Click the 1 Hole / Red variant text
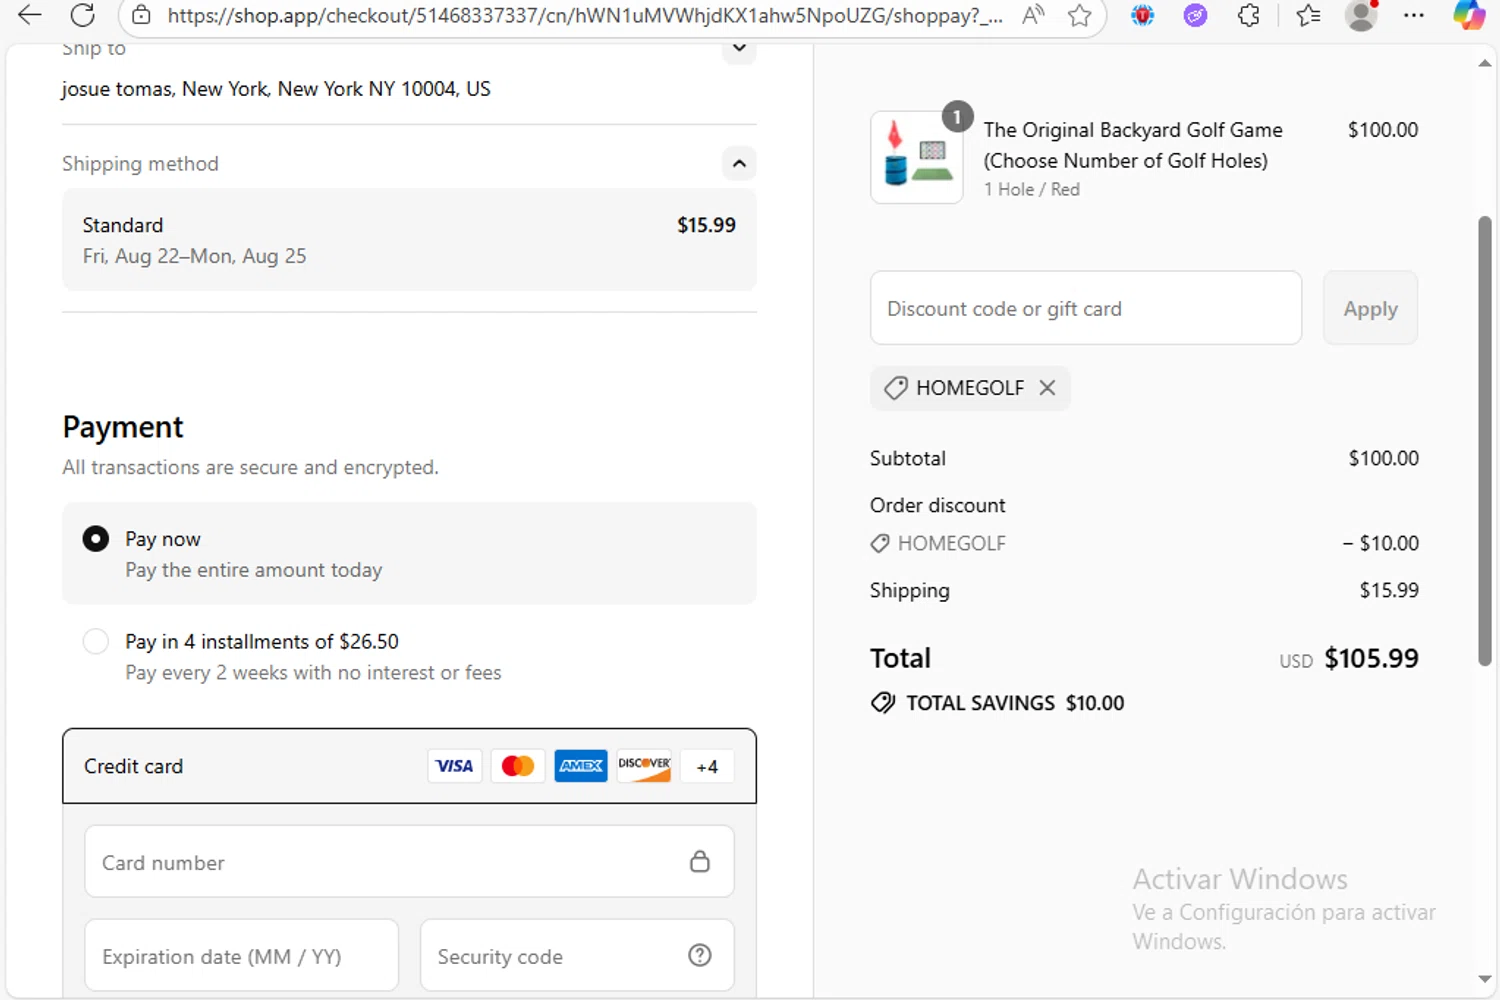 tap(1031, 189)
